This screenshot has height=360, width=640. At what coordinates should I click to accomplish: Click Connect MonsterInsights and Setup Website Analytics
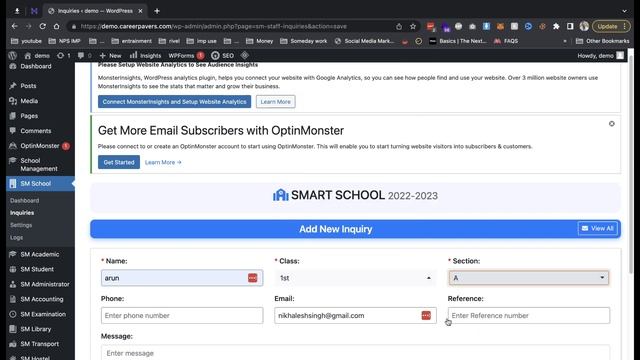pos(174,102)
